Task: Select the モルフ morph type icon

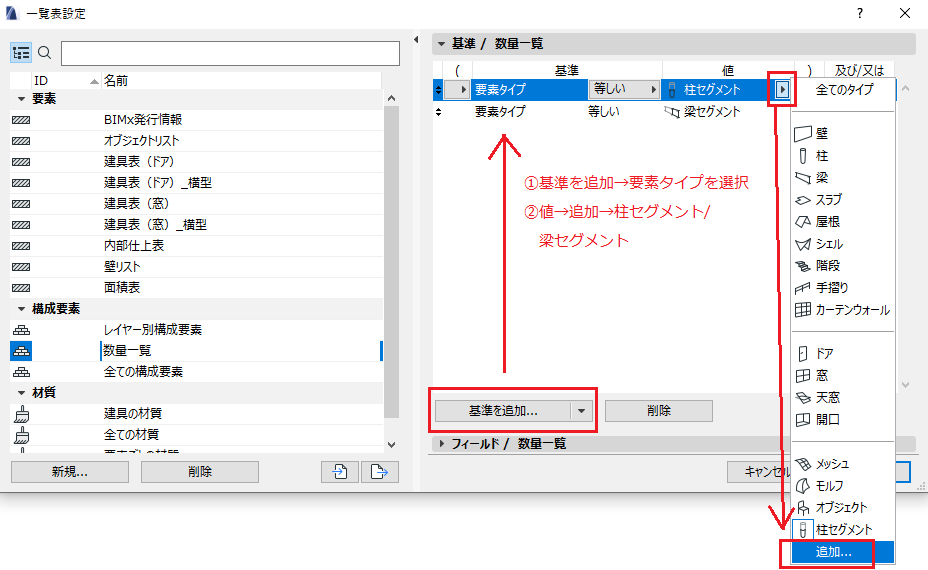Action: click(803, 485)
